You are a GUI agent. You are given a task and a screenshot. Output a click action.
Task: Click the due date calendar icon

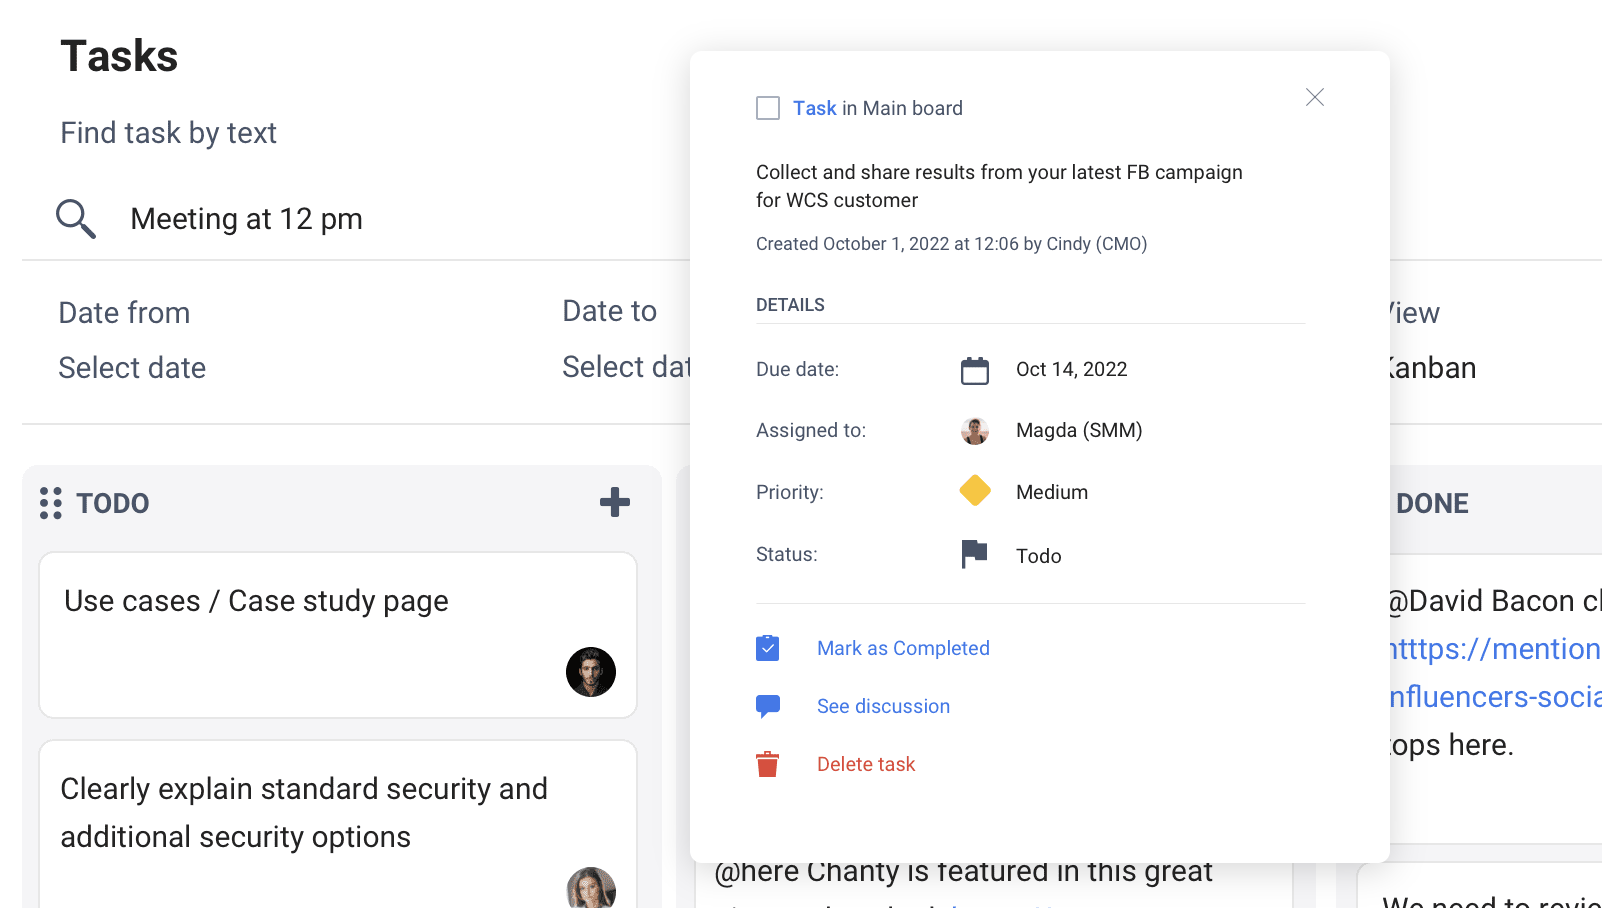click(974, 370)
